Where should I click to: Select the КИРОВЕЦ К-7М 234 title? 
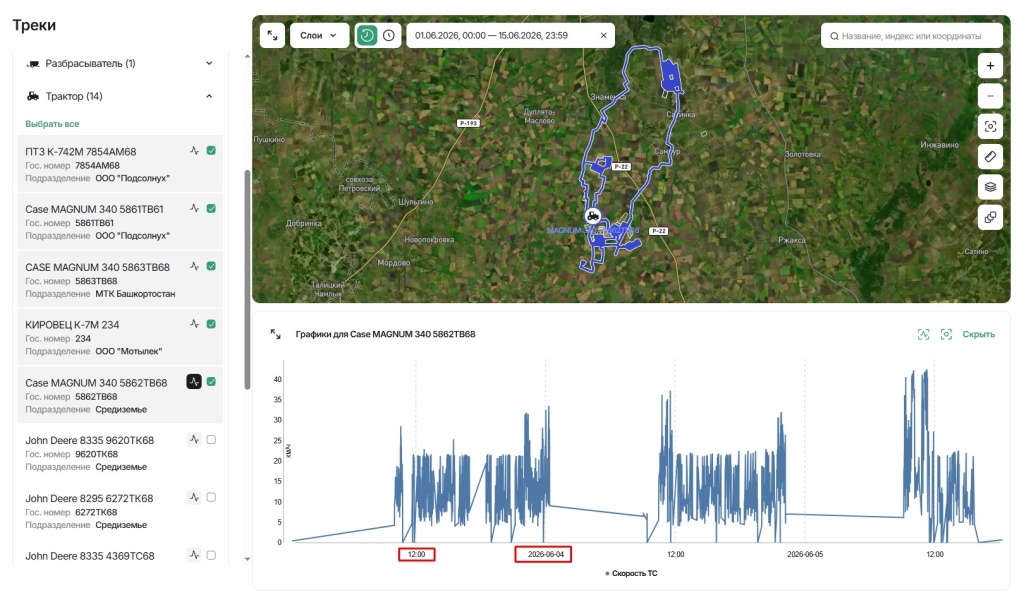pyautogui.click(x=72, y=324)
